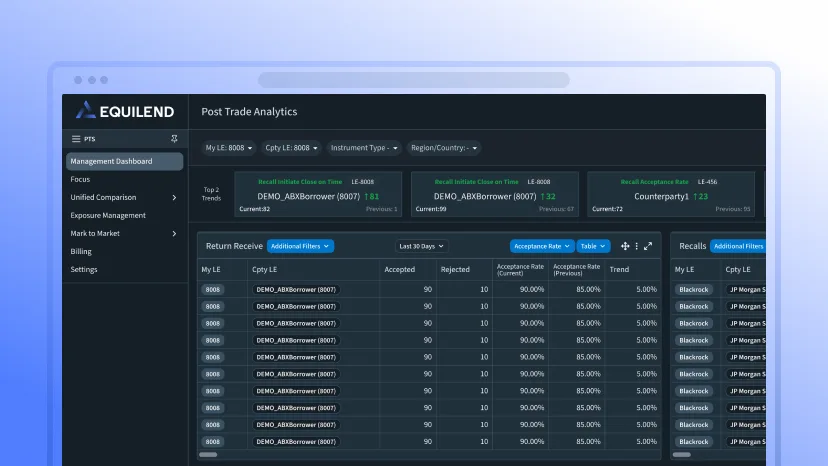Open the Cpty LE: 8008 filter dropdown

click(291, 148)
